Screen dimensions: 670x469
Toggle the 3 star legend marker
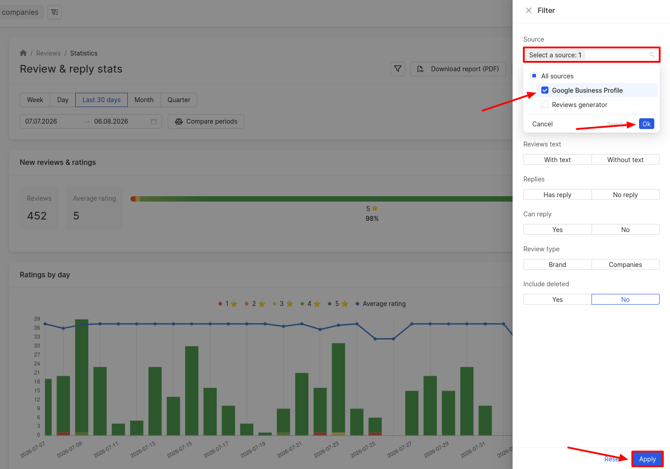[282, 304]
